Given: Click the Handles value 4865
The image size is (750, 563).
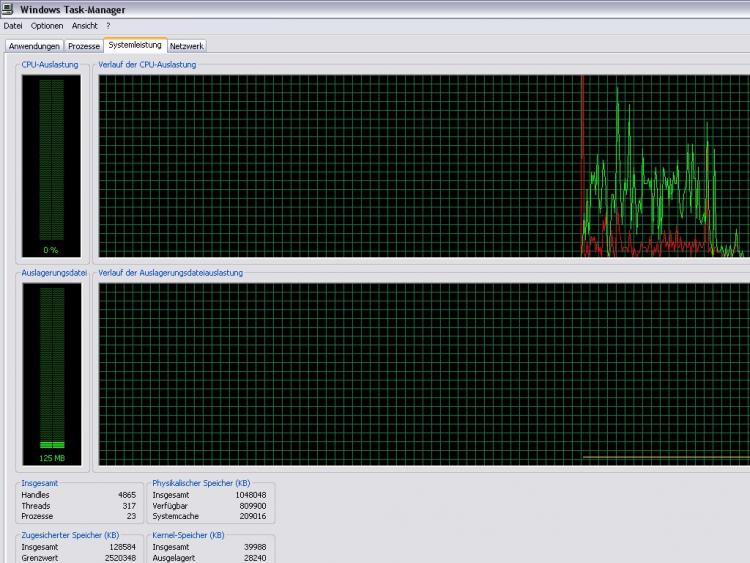Looking at the screenshot, I should click(127, 495).
